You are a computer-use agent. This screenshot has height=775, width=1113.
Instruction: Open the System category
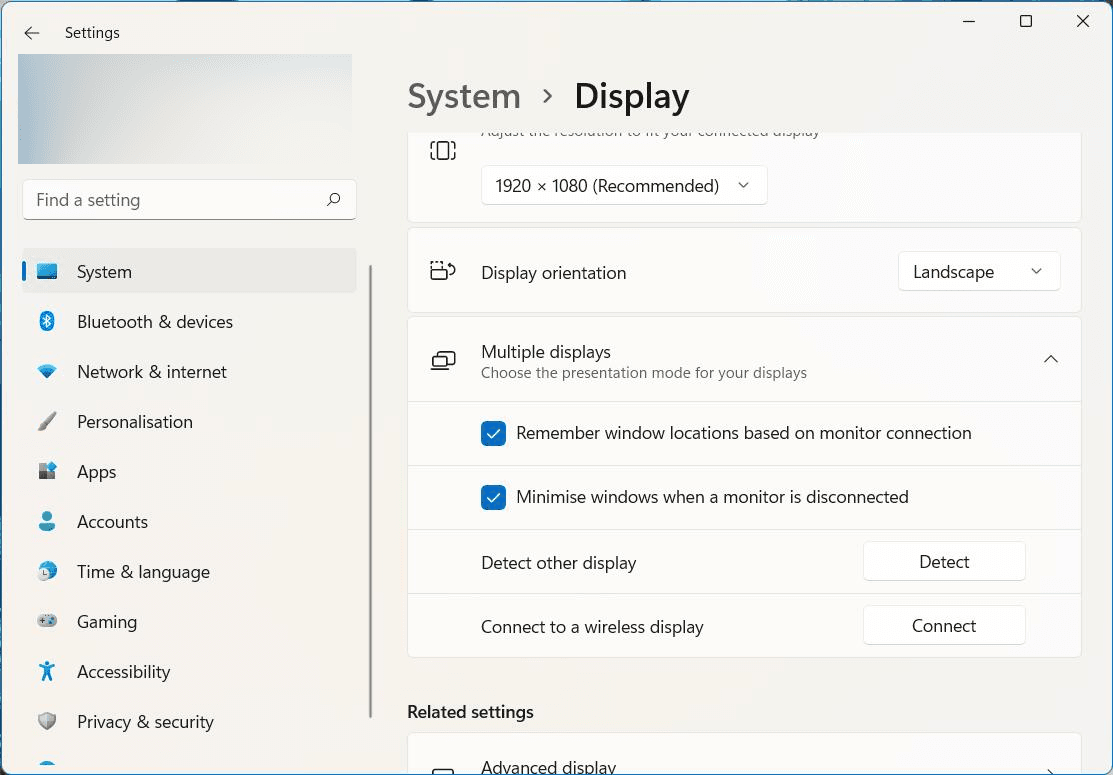coord(190,271)
